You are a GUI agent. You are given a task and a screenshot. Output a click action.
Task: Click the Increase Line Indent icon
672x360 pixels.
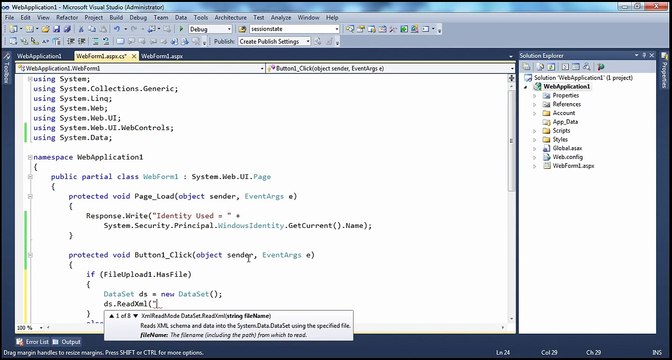[81, 42]
